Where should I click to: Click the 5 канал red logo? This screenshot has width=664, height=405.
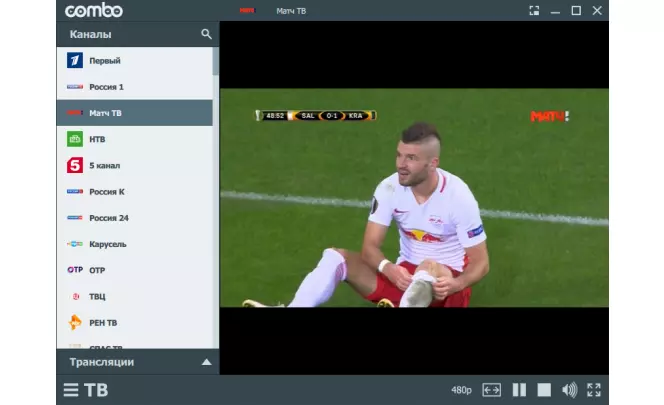[75, 165]
